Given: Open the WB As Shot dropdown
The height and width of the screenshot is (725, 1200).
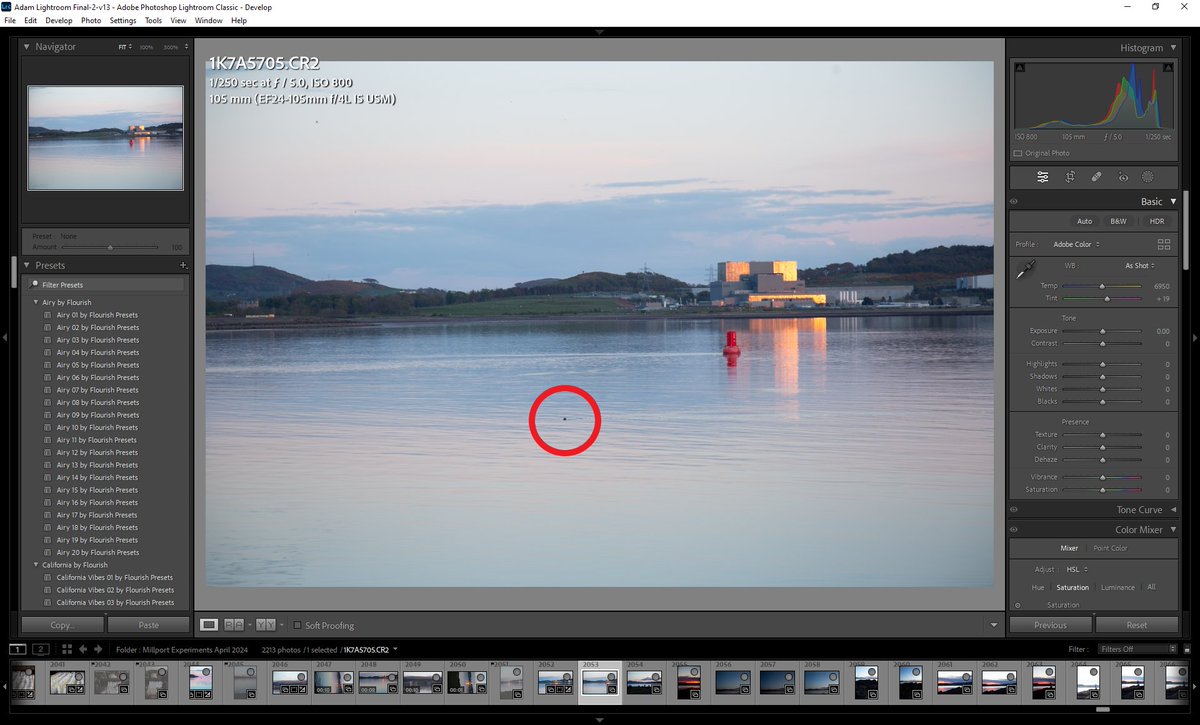Looking at the screenshot, I should click(1140, 266).
